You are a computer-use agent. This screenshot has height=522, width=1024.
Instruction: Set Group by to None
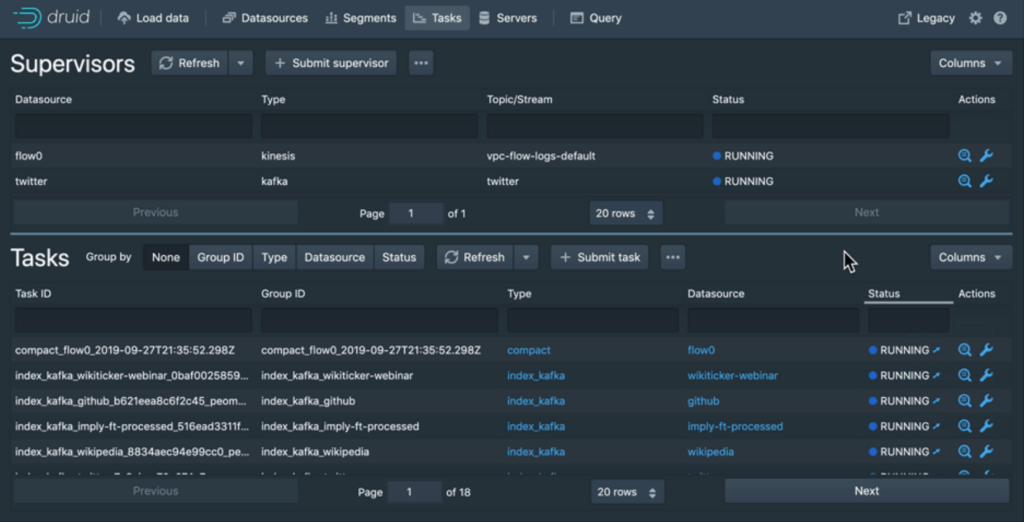pos(166,257)
